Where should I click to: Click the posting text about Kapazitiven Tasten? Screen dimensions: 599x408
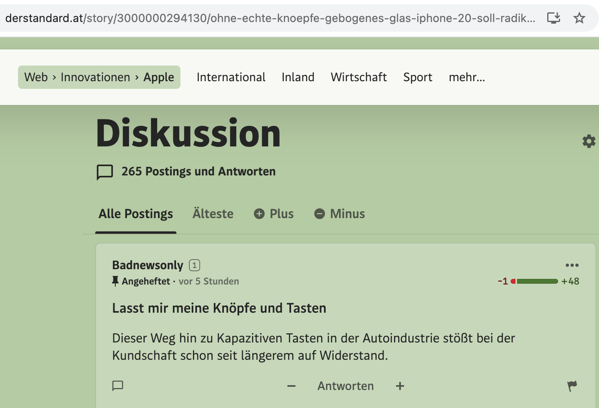pyautogui.click(x=313, y=347)
